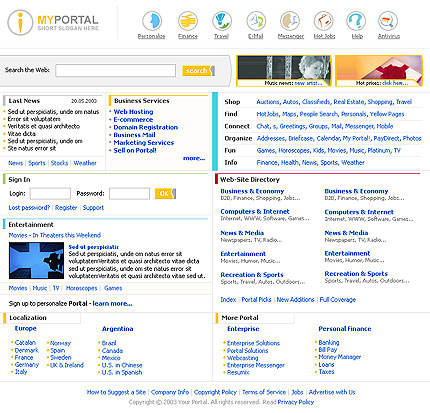Click the yellow search button
Image resolution: width=430 pixels, height=413 pixels.
[198, 71]
